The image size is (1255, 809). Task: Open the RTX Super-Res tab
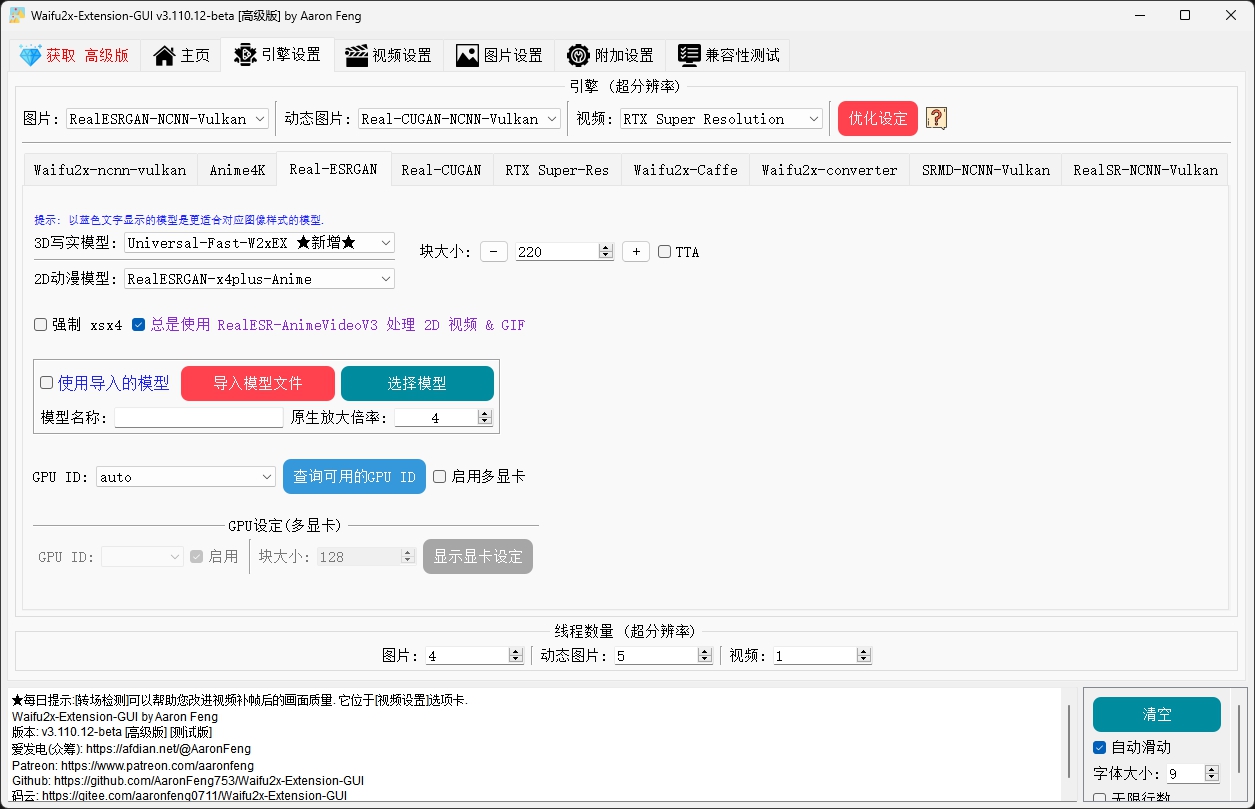pyautogui.click(x=557, y=170)
